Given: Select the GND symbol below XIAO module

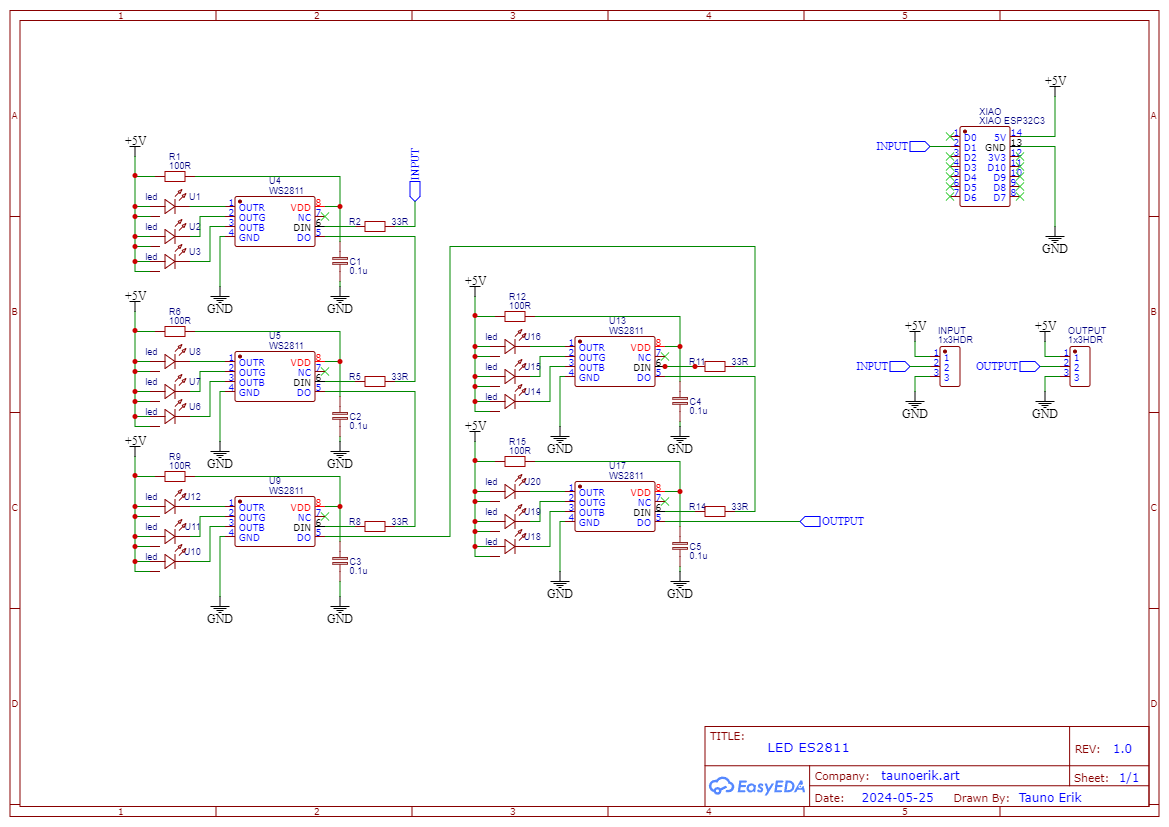Looking at the screenshot, I should [x=1054, y=245].
